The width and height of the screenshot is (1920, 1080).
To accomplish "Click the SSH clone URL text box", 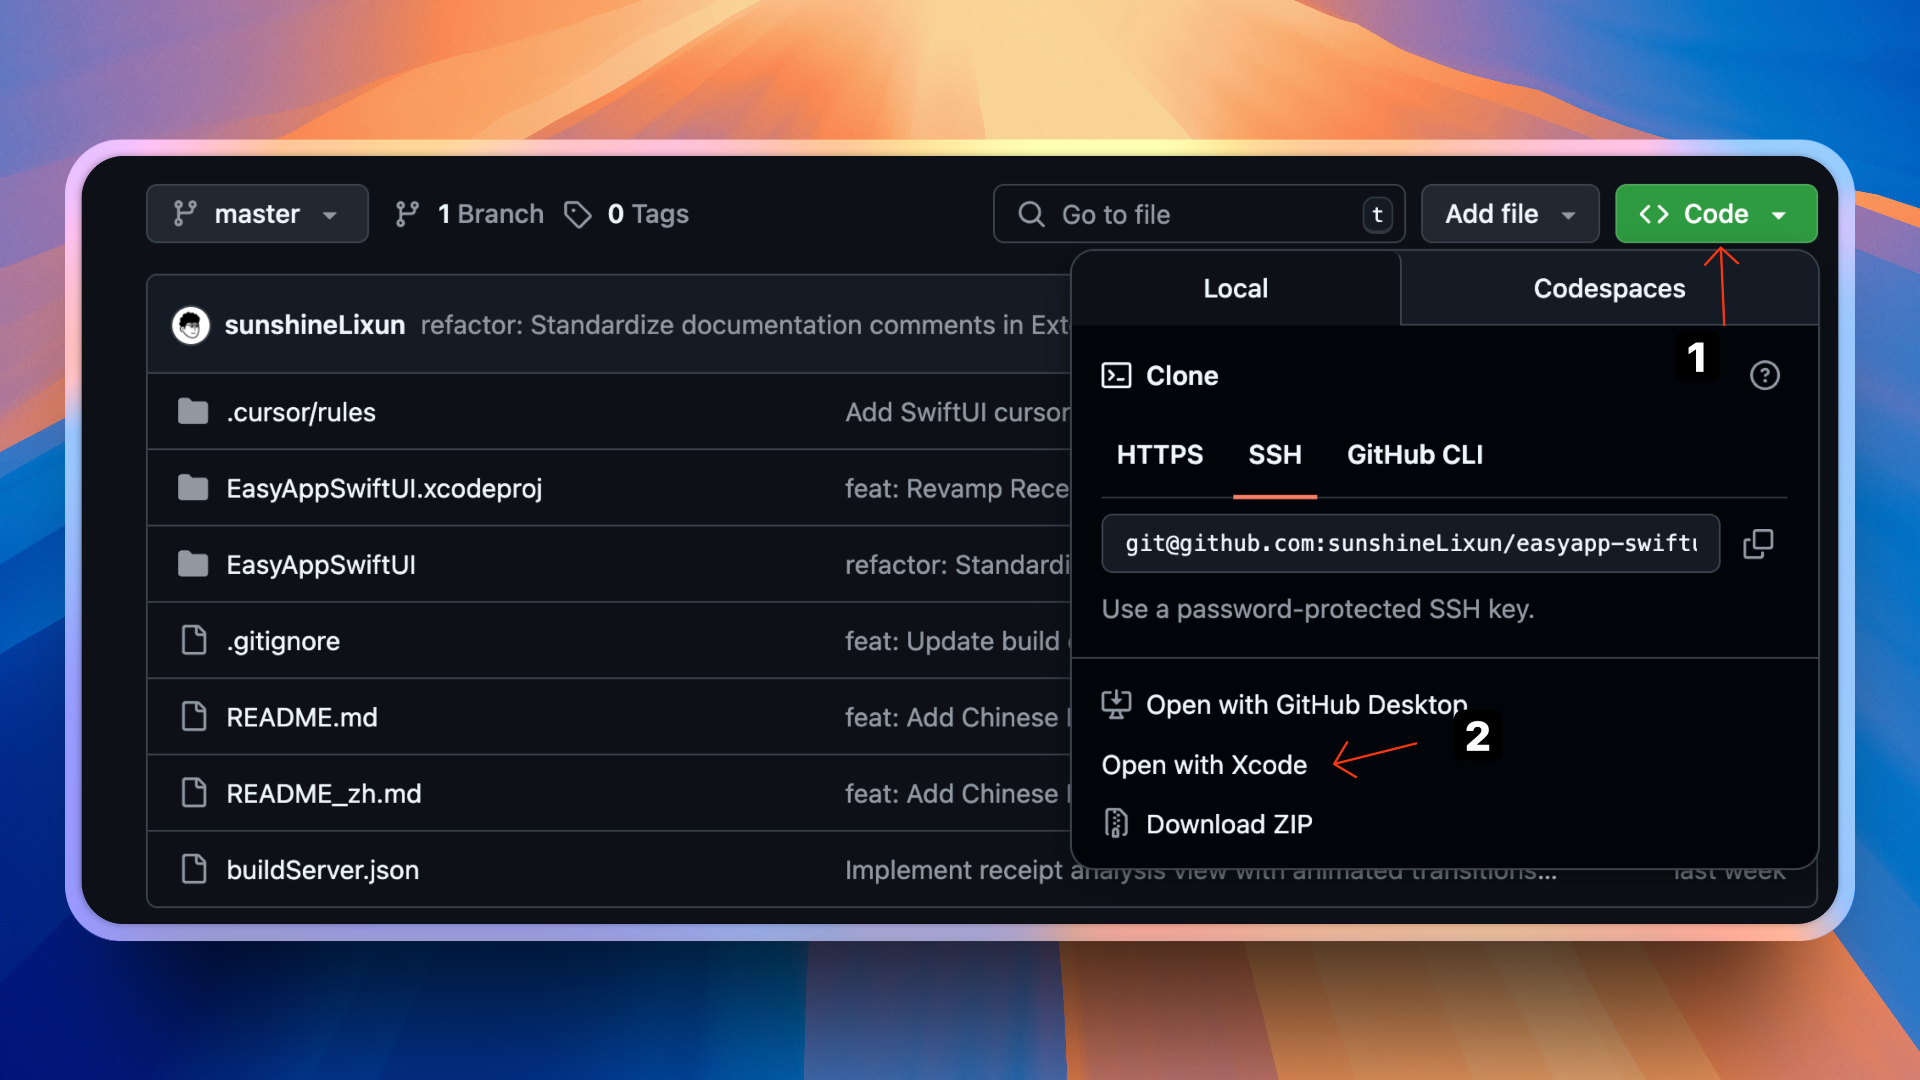I will point(1409,544).
